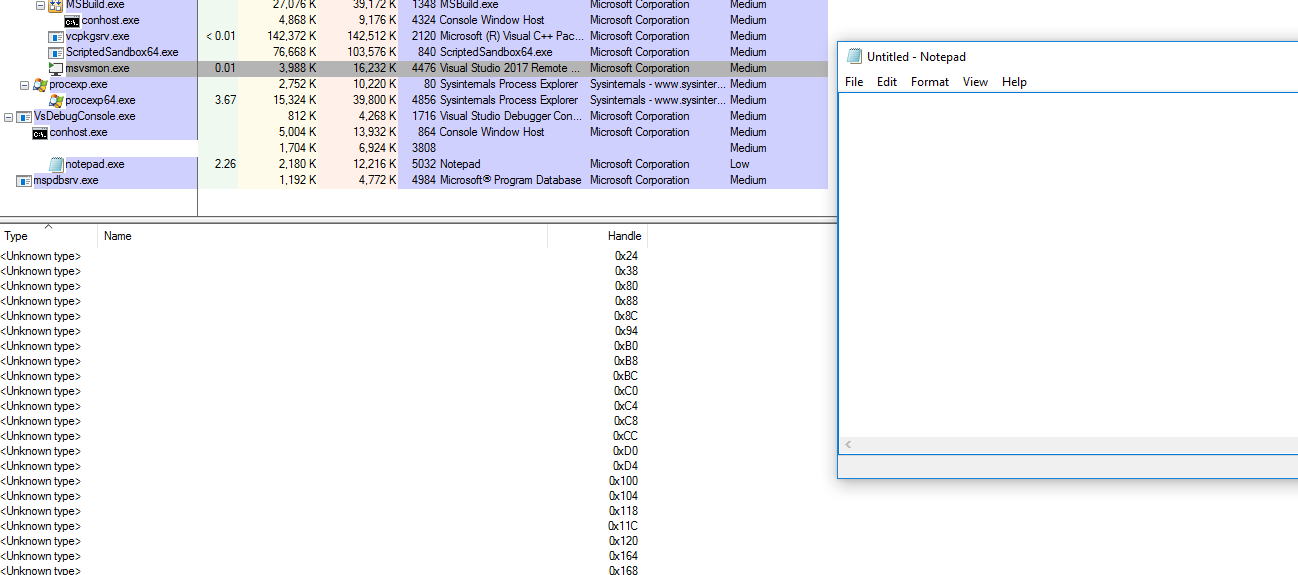Image resolution: width=1298 pixels, height=575 pixels.
Task: Click conhost.exe console icon under VsDebugConsole.exe
Action: (x=40, y=132)
